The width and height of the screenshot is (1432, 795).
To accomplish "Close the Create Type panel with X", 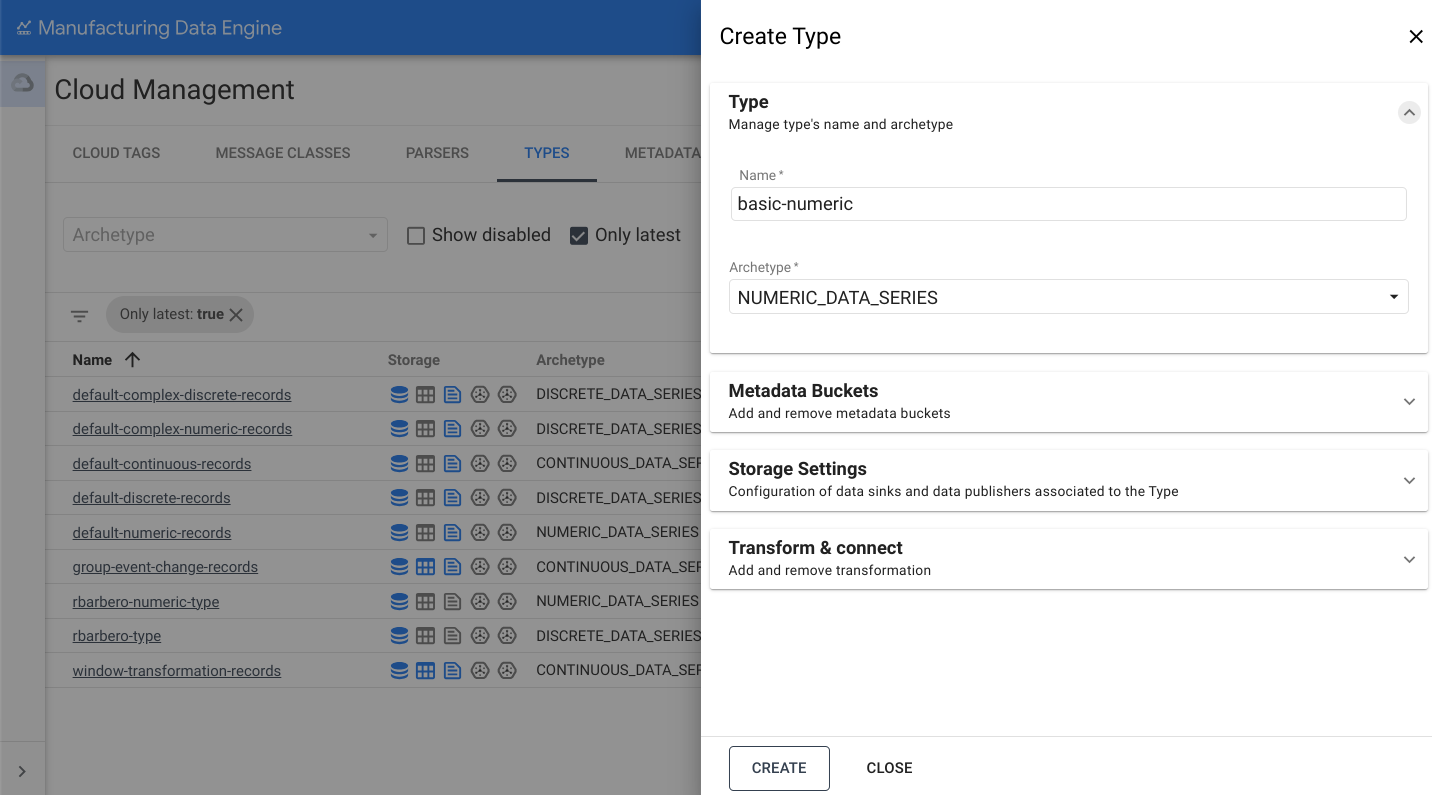I will [x=1415, y=37].
